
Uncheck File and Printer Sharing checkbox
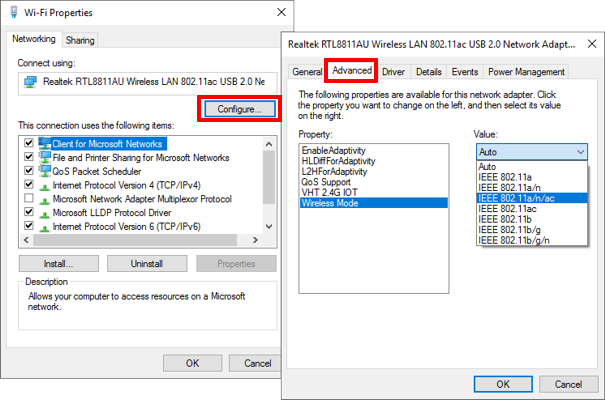tap(29, 157)
